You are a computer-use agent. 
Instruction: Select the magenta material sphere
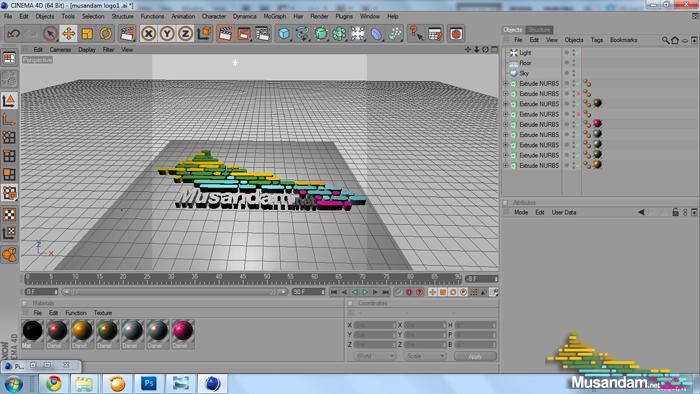coord(183,331)
